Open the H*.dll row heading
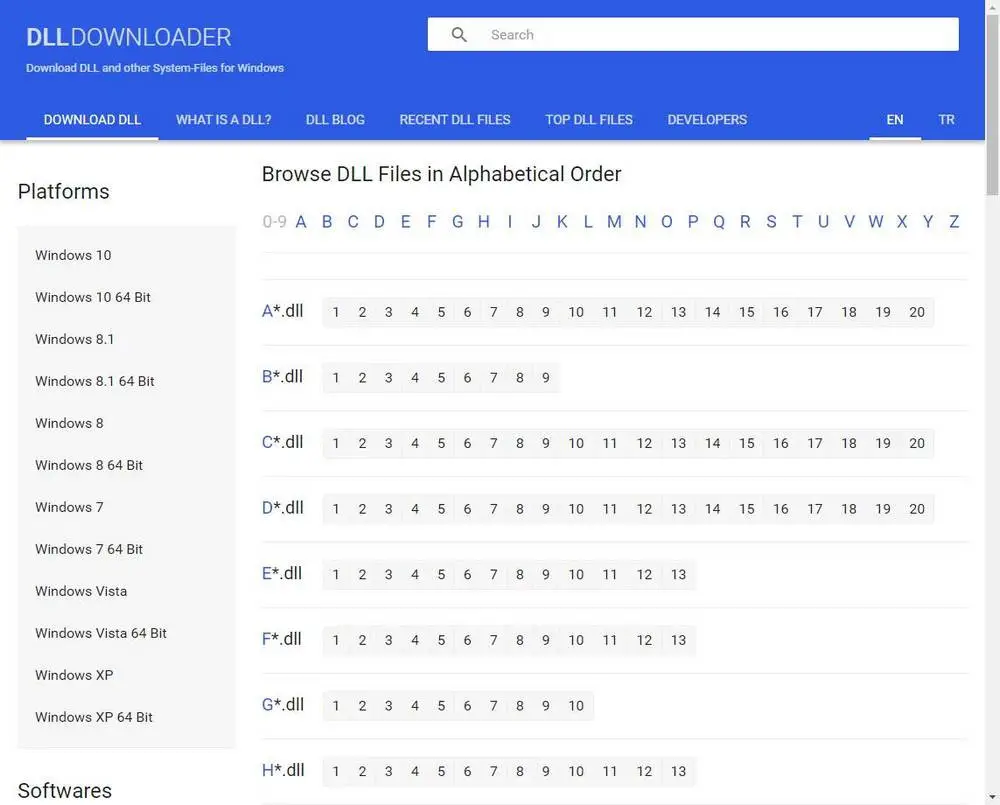This screenshot has height=805, width=1000. coord(283,771)
